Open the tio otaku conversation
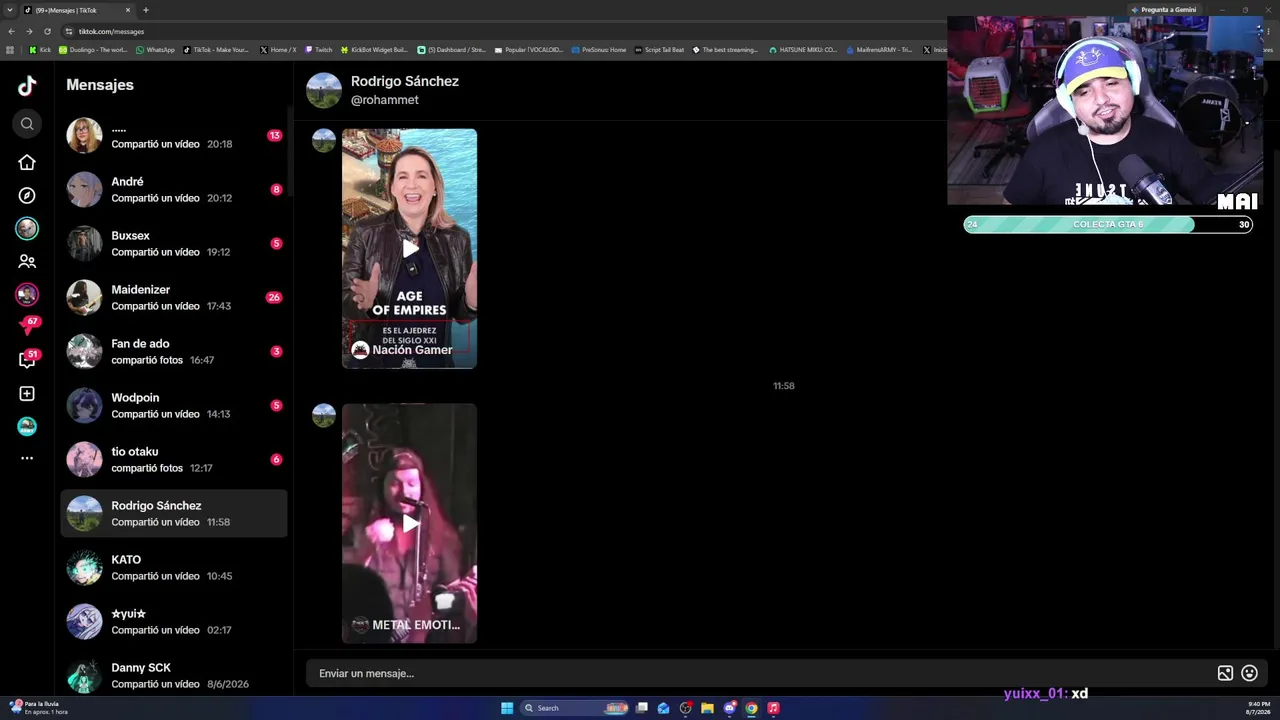Screen dimensions: 1280x720 [x=174, y=459]
